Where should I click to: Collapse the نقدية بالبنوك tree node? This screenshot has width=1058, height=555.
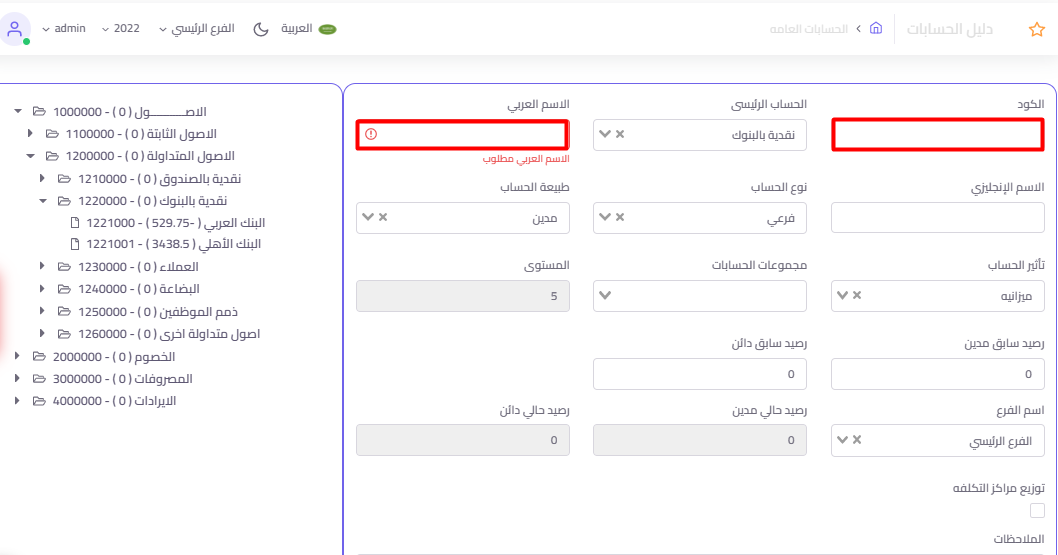pos(43,200)
